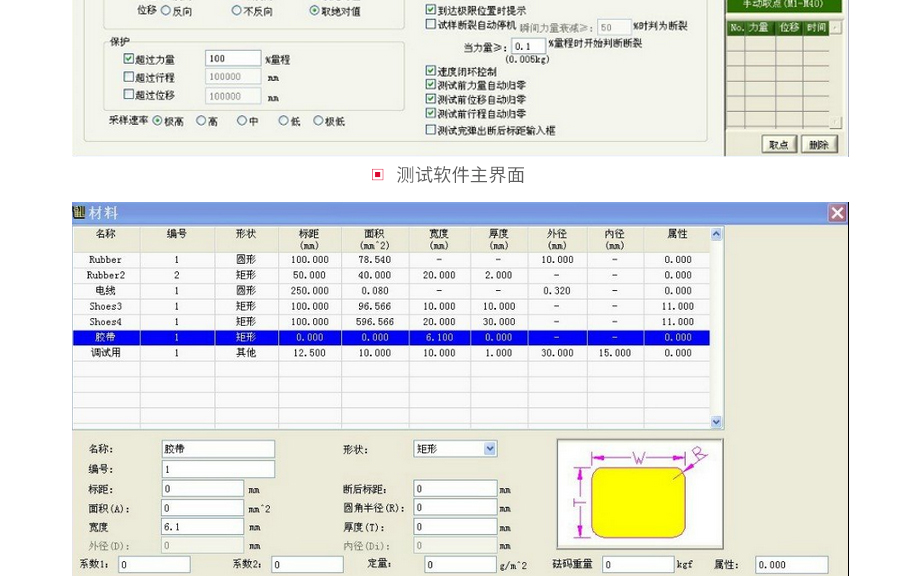This screenshot has width=920, height=576.
Task: Select the Rubber2 row in the table
Action: pos(106,275)
